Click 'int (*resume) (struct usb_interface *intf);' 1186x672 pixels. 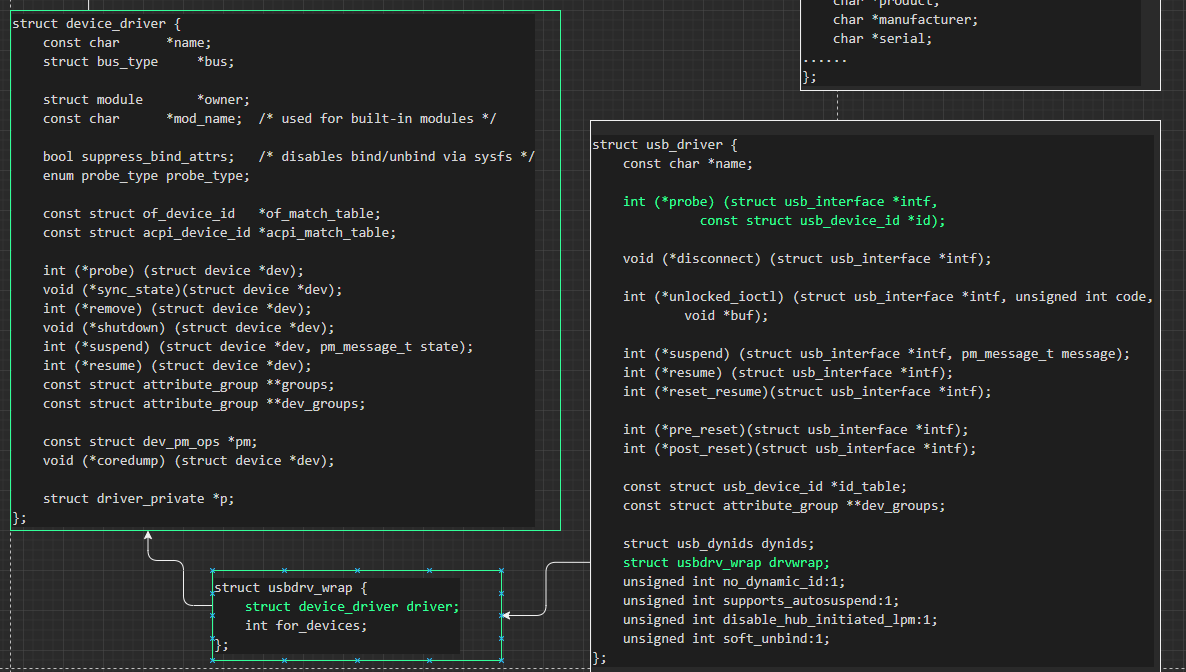(788, 372)
